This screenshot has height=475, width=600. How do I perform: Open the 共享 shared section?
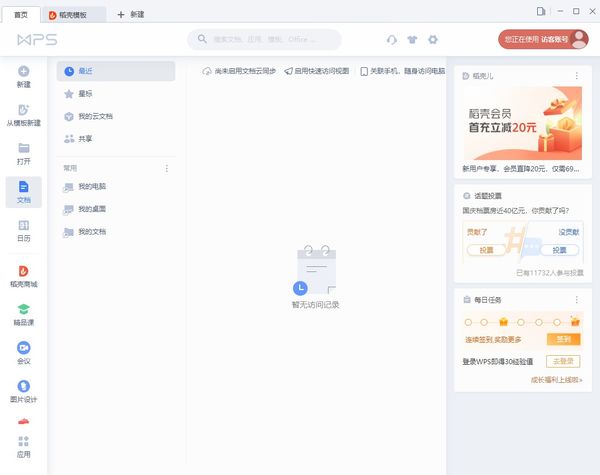[116, 139]
